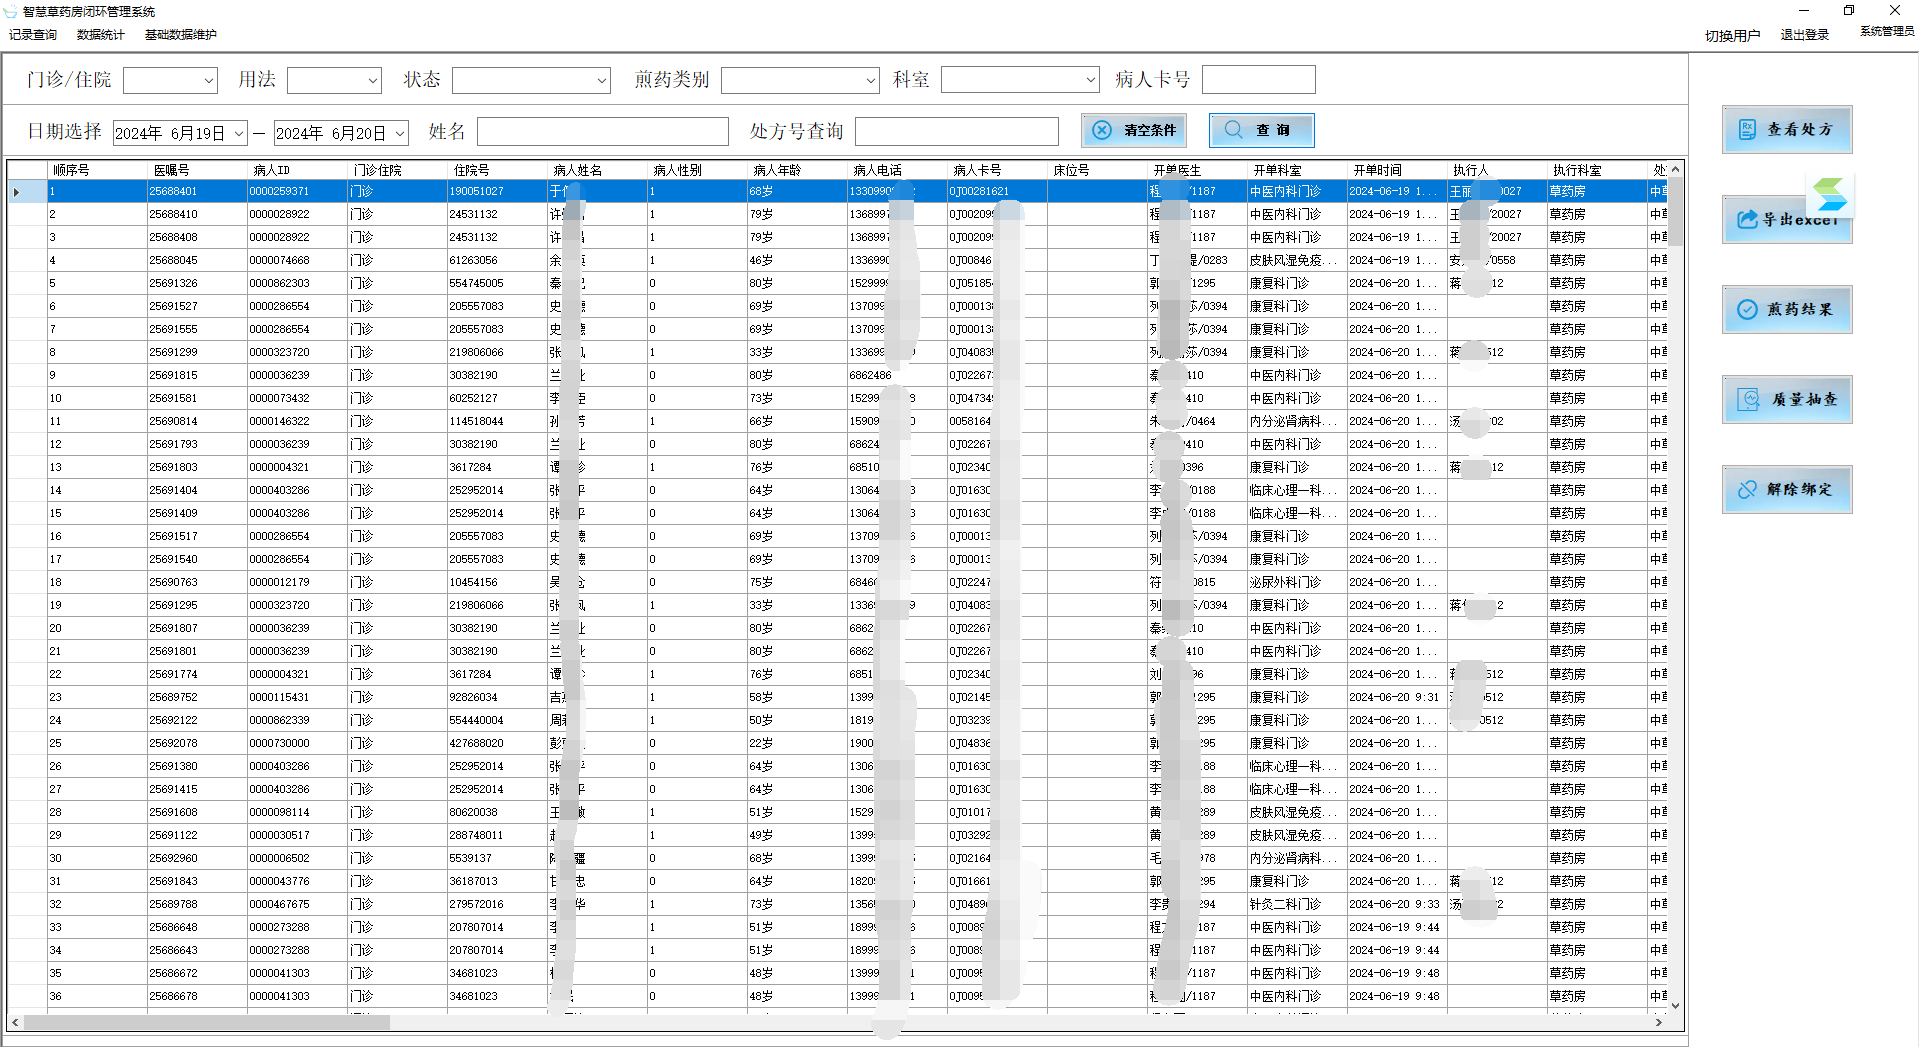Screen dimensions: 1920x1047
Task: Select cell with 住院号 10454156
Action: [x=497, y=582]
